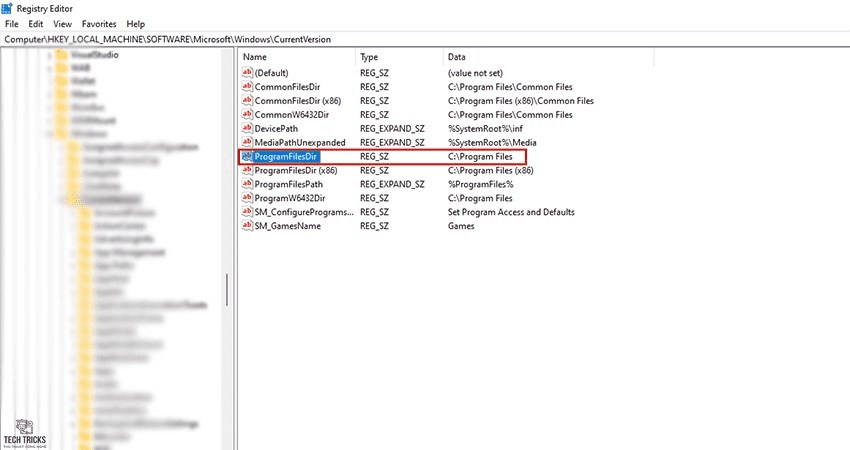Click the data "Games"
Image resolution: width=850 pixels, height=450 pixels.
(461, 226)
